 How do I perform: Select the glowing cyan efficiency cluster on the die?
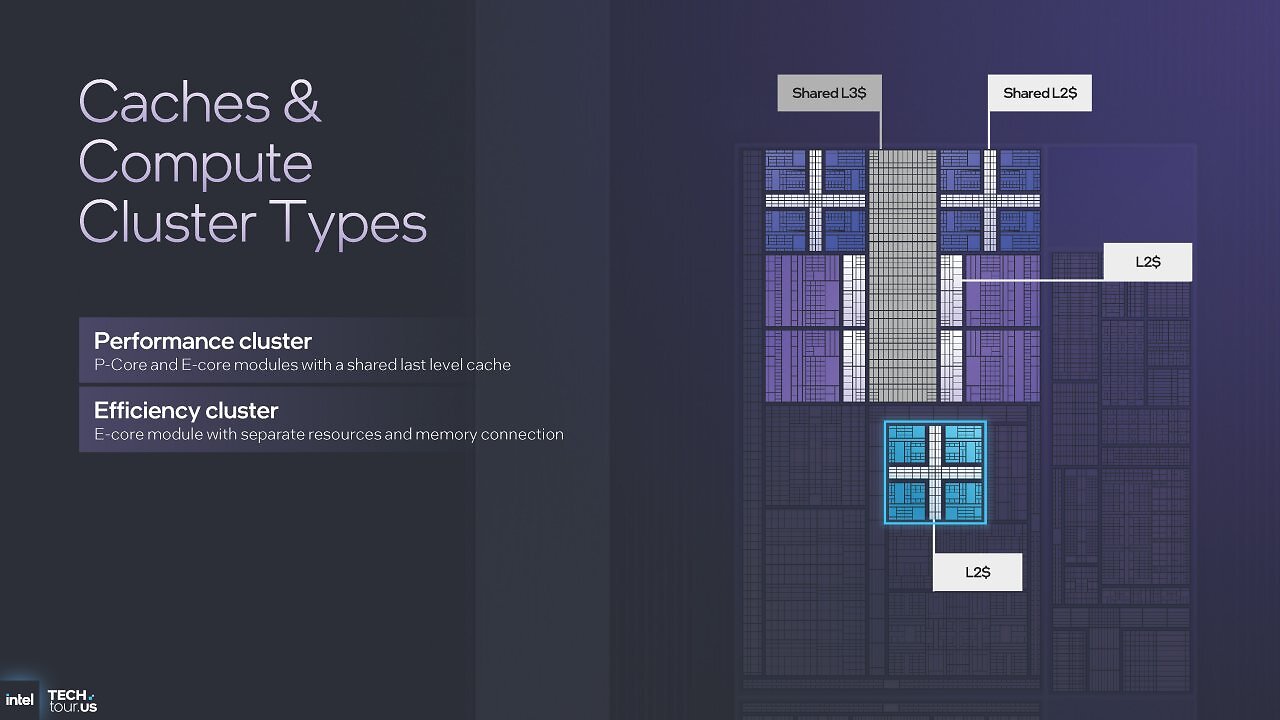(x=935, y=472)
